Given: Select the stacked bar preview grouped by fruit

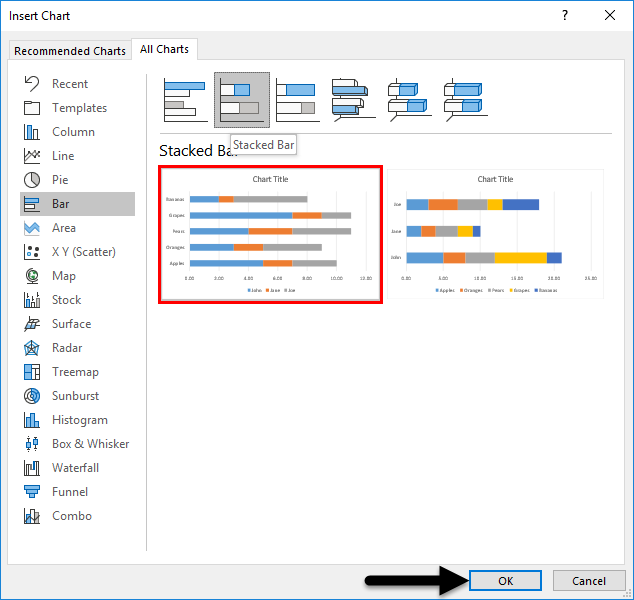Looking at the screenshot, I should [271, 234].
